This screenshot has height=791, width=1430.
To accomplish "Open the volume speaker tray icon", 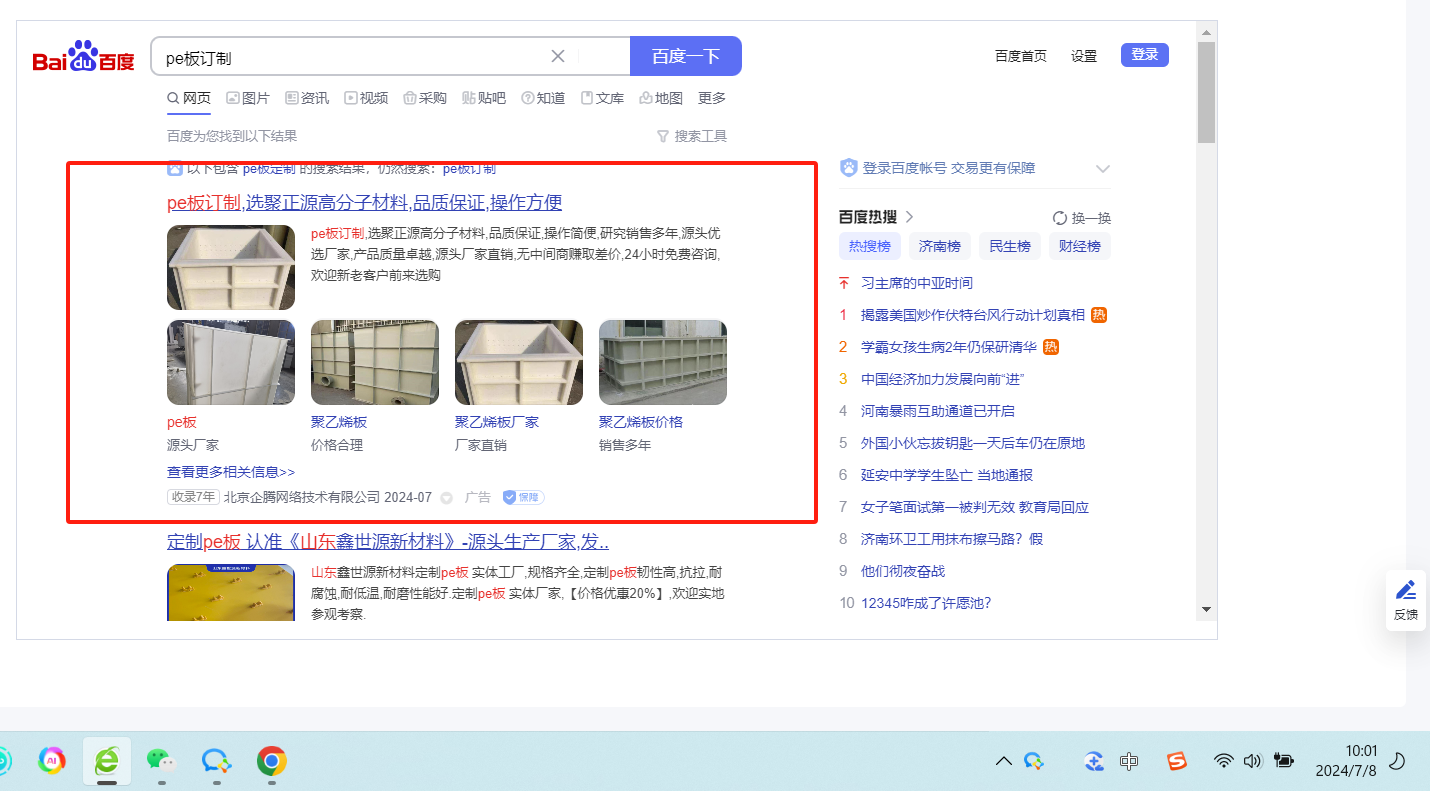I will 1252,762.
